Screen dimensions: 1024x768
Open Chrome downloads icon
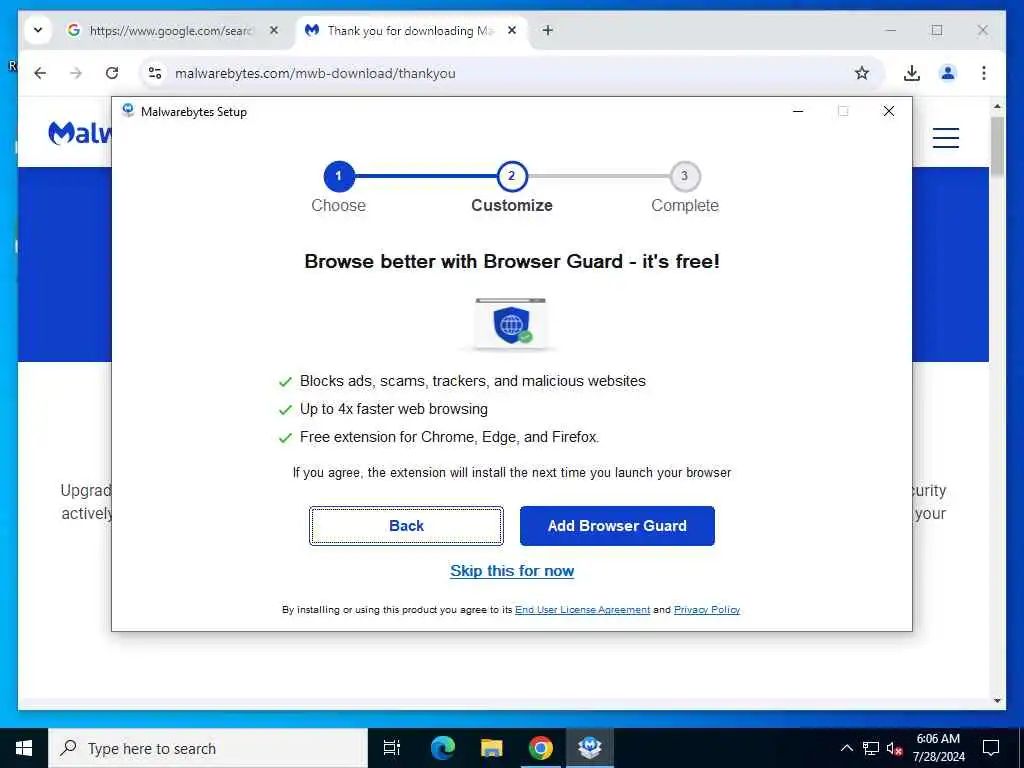[x=912, y=73]
